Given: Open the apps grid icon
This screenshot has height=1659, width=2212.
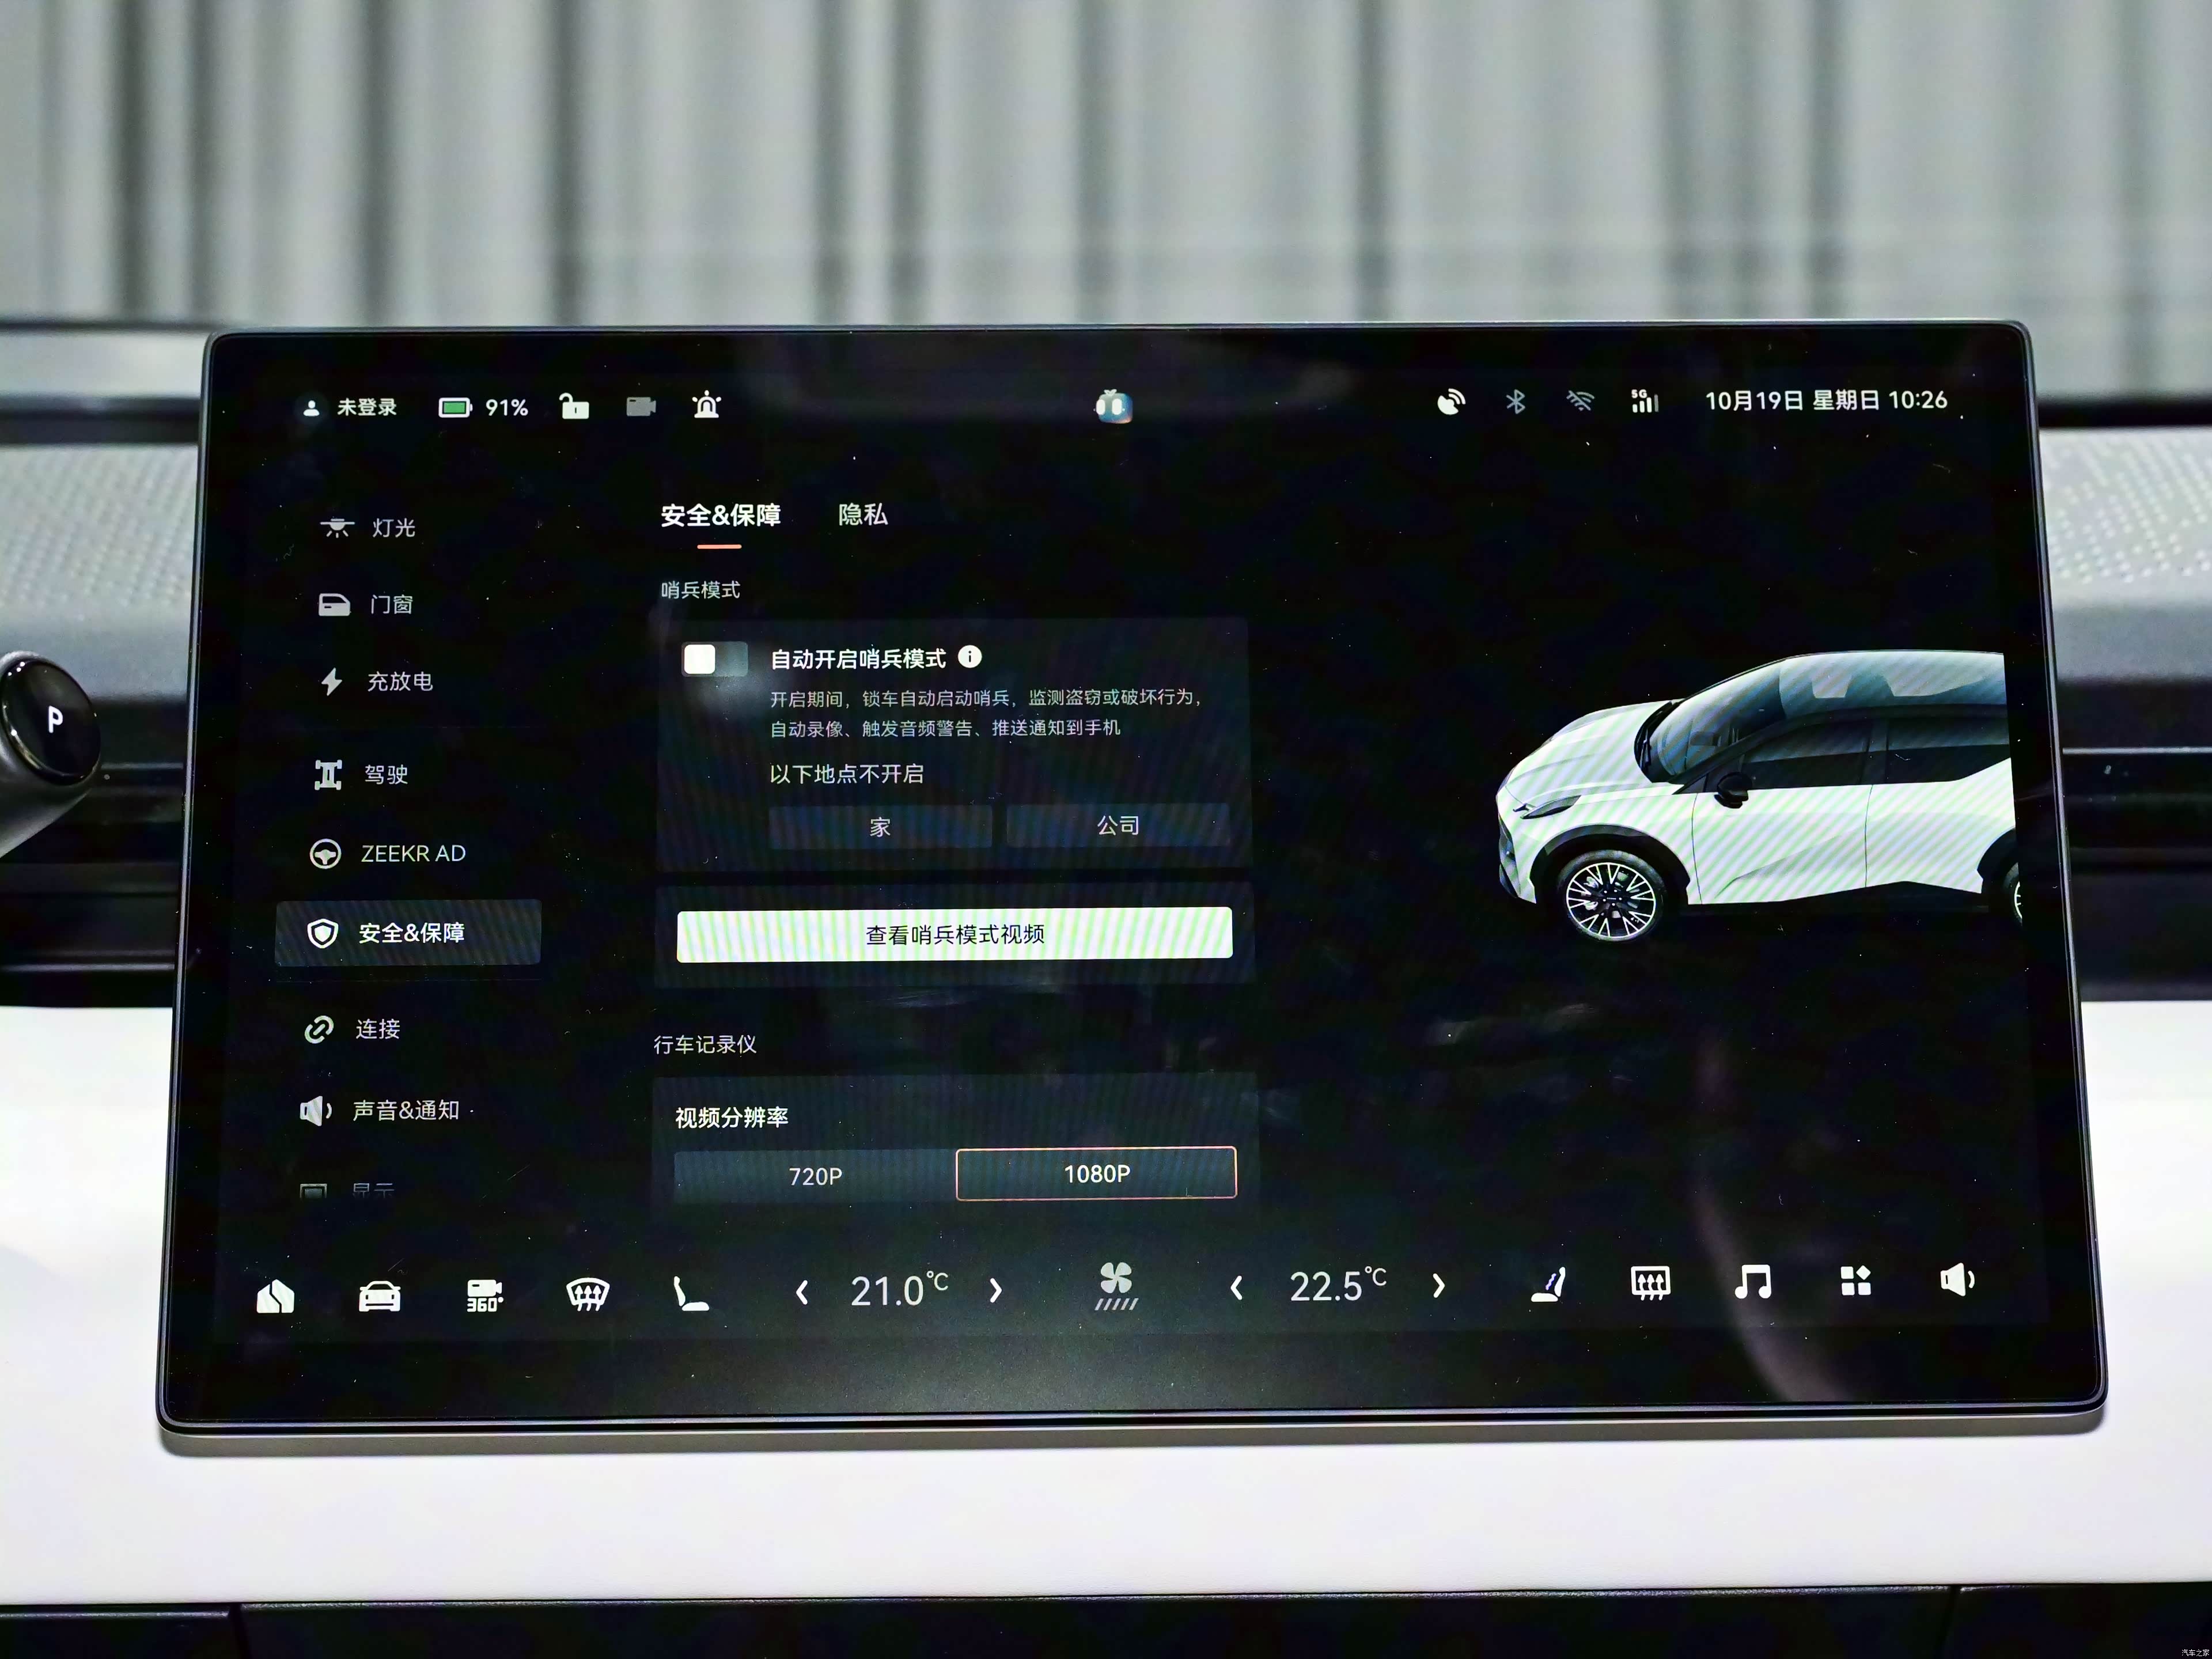Looking at the screenshot, I should click(x=1855, y=1281).
